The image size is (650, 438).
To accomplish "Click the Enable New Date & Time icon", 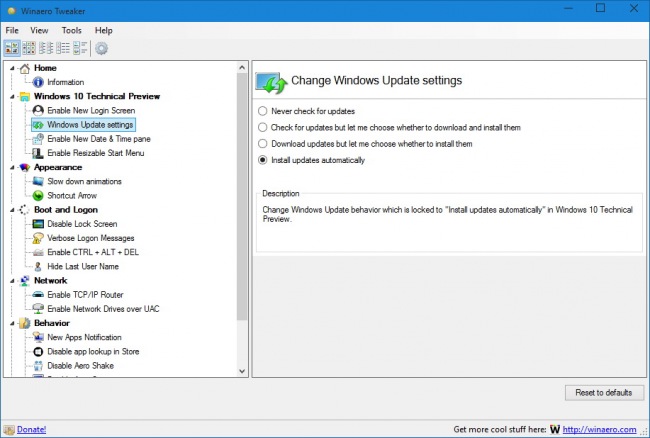I will 38,139.
